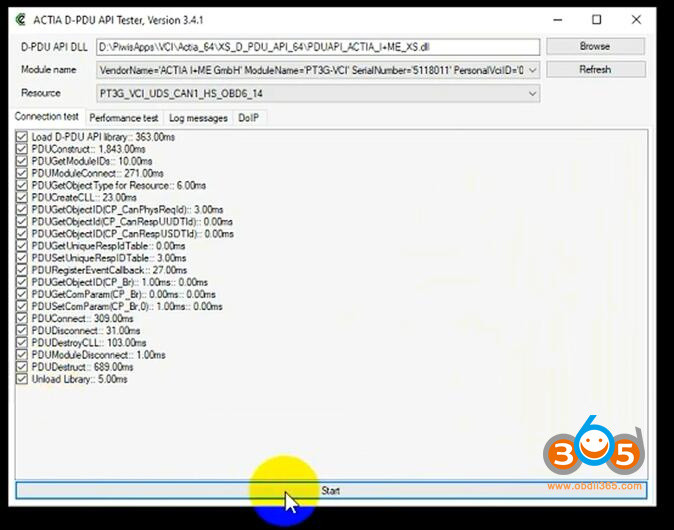
Task: Toggle the PDUDestroyCLL checkbox
Action: pyautogui.click(x=23, y=343)
